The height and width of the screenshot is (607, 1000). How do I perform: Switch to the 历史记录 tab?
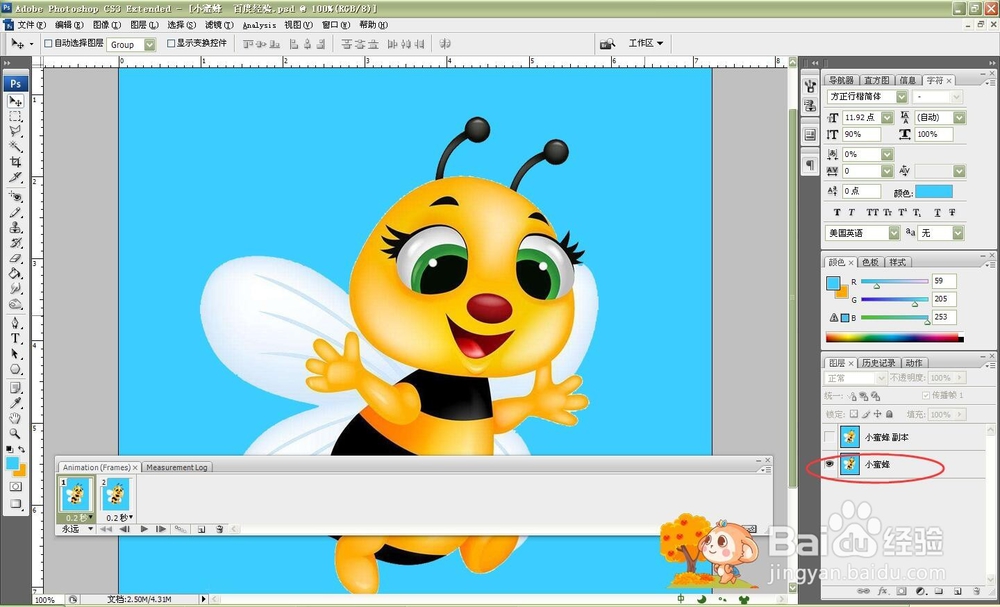coord(878,363)
